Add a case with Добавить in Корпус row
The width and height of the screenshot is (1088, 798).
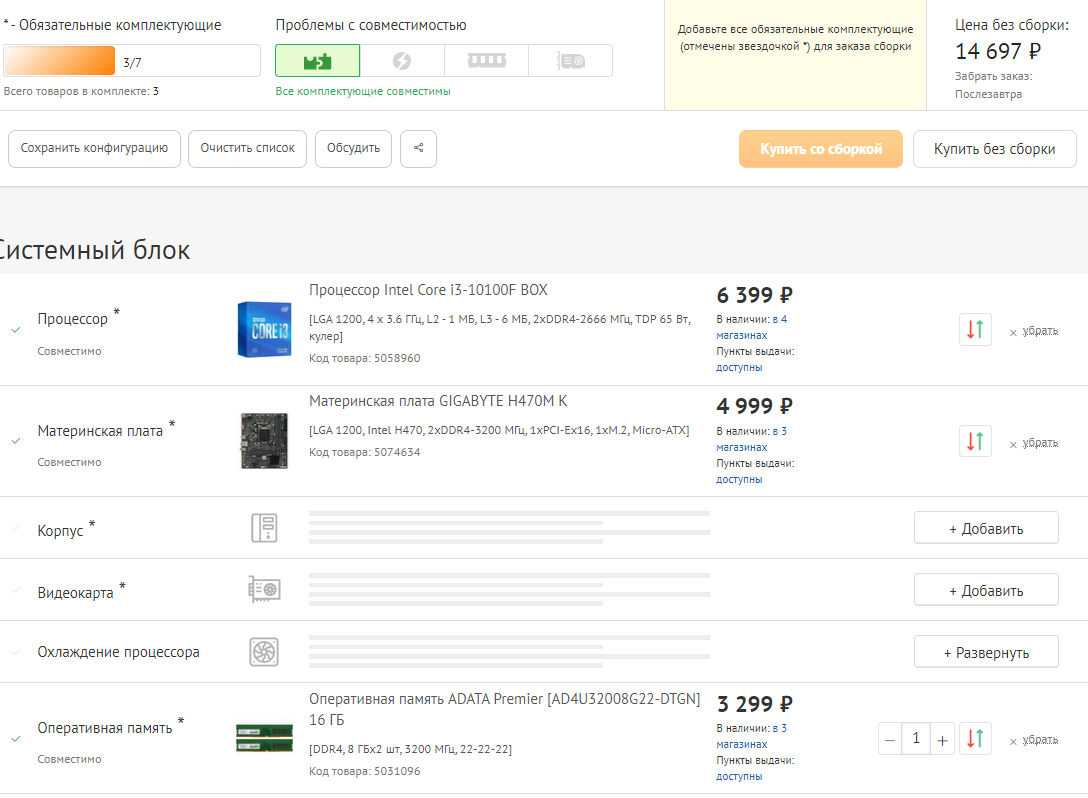[986, 528]
